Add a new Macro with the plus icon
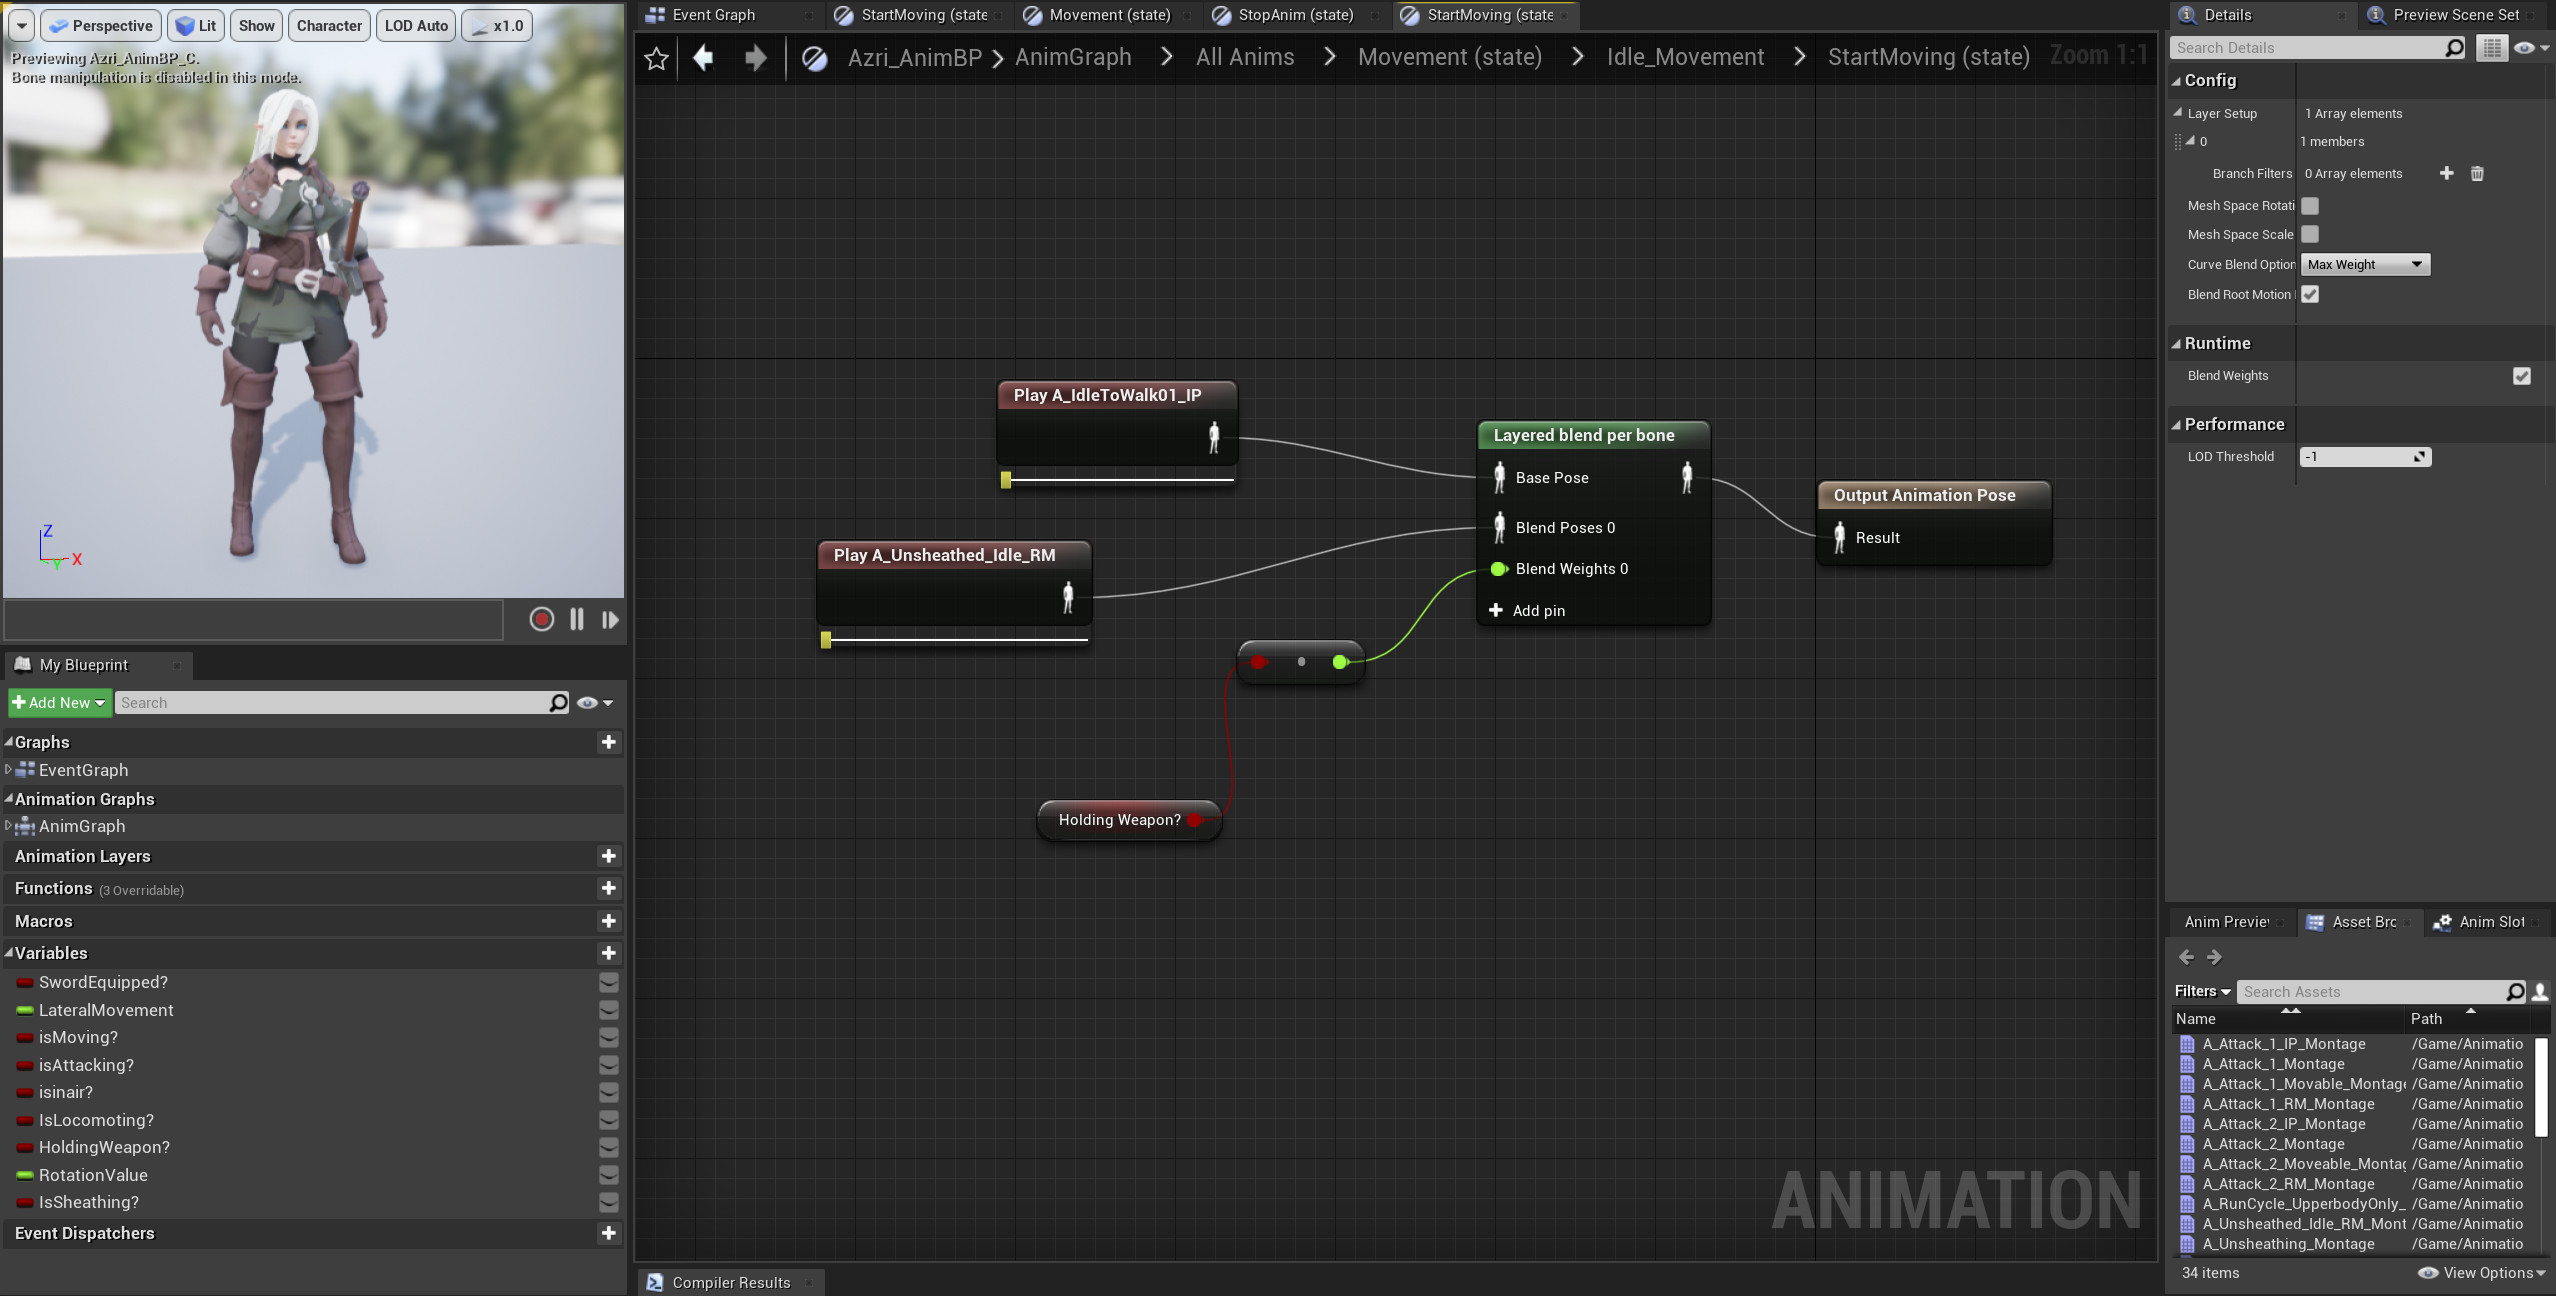 pos(609,920)
